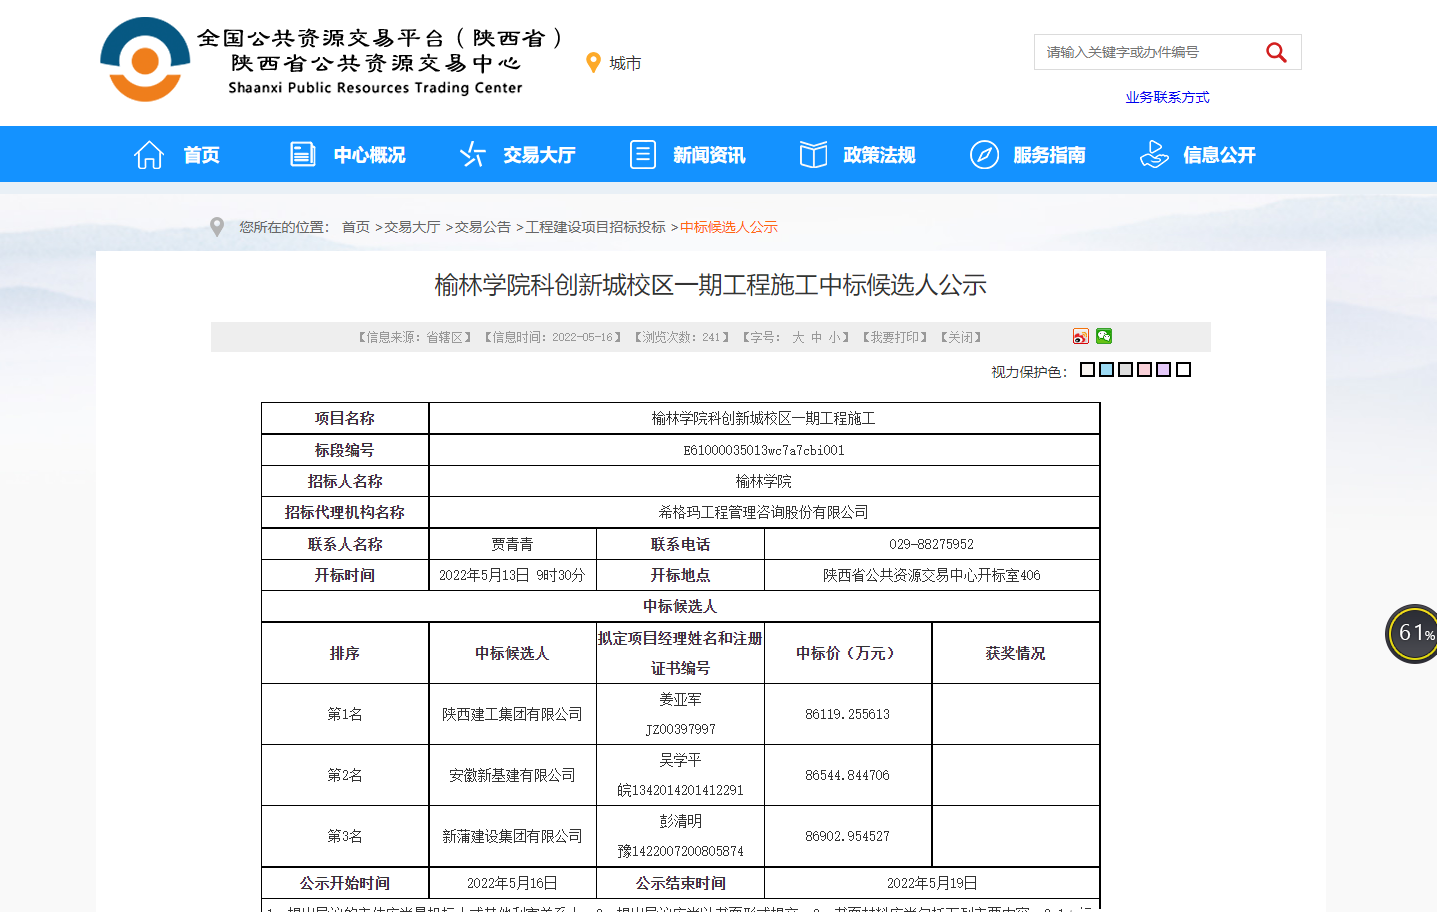Click the 政策法规 book icon

[x=813, y=155]
